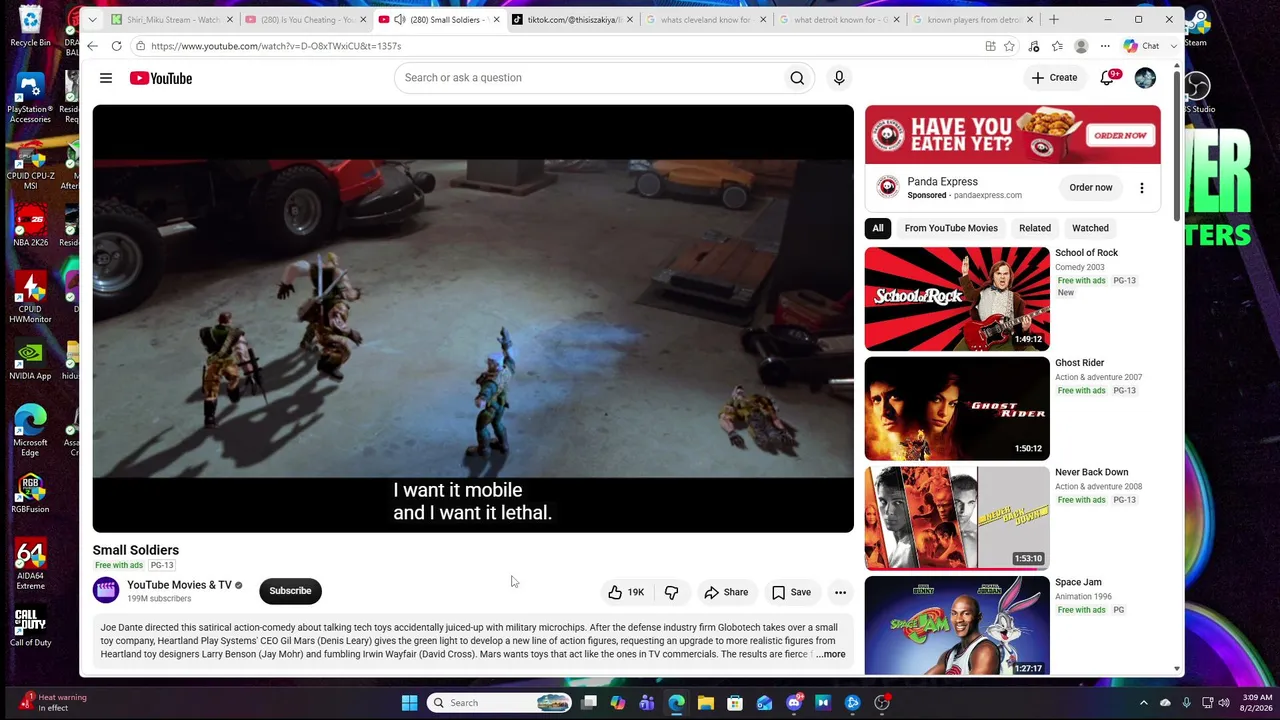1280x720 pixels.
Task: Click the YouTube search input field
Action: (x=587, y=78)
